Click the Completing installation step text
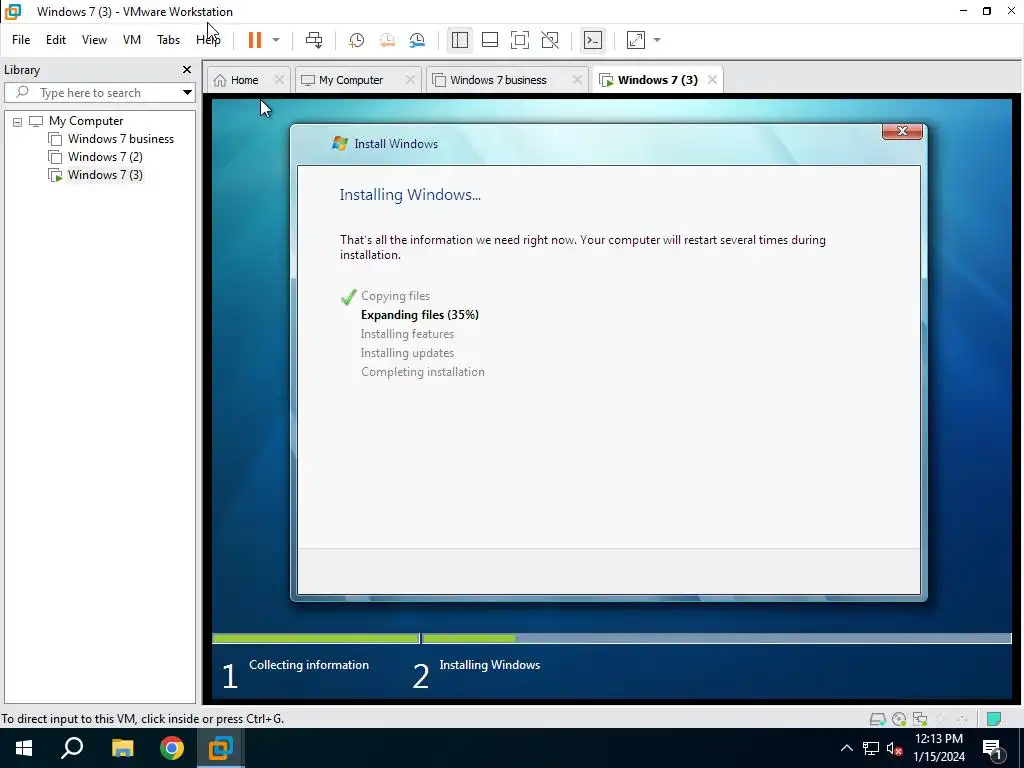 coord(423,372)
